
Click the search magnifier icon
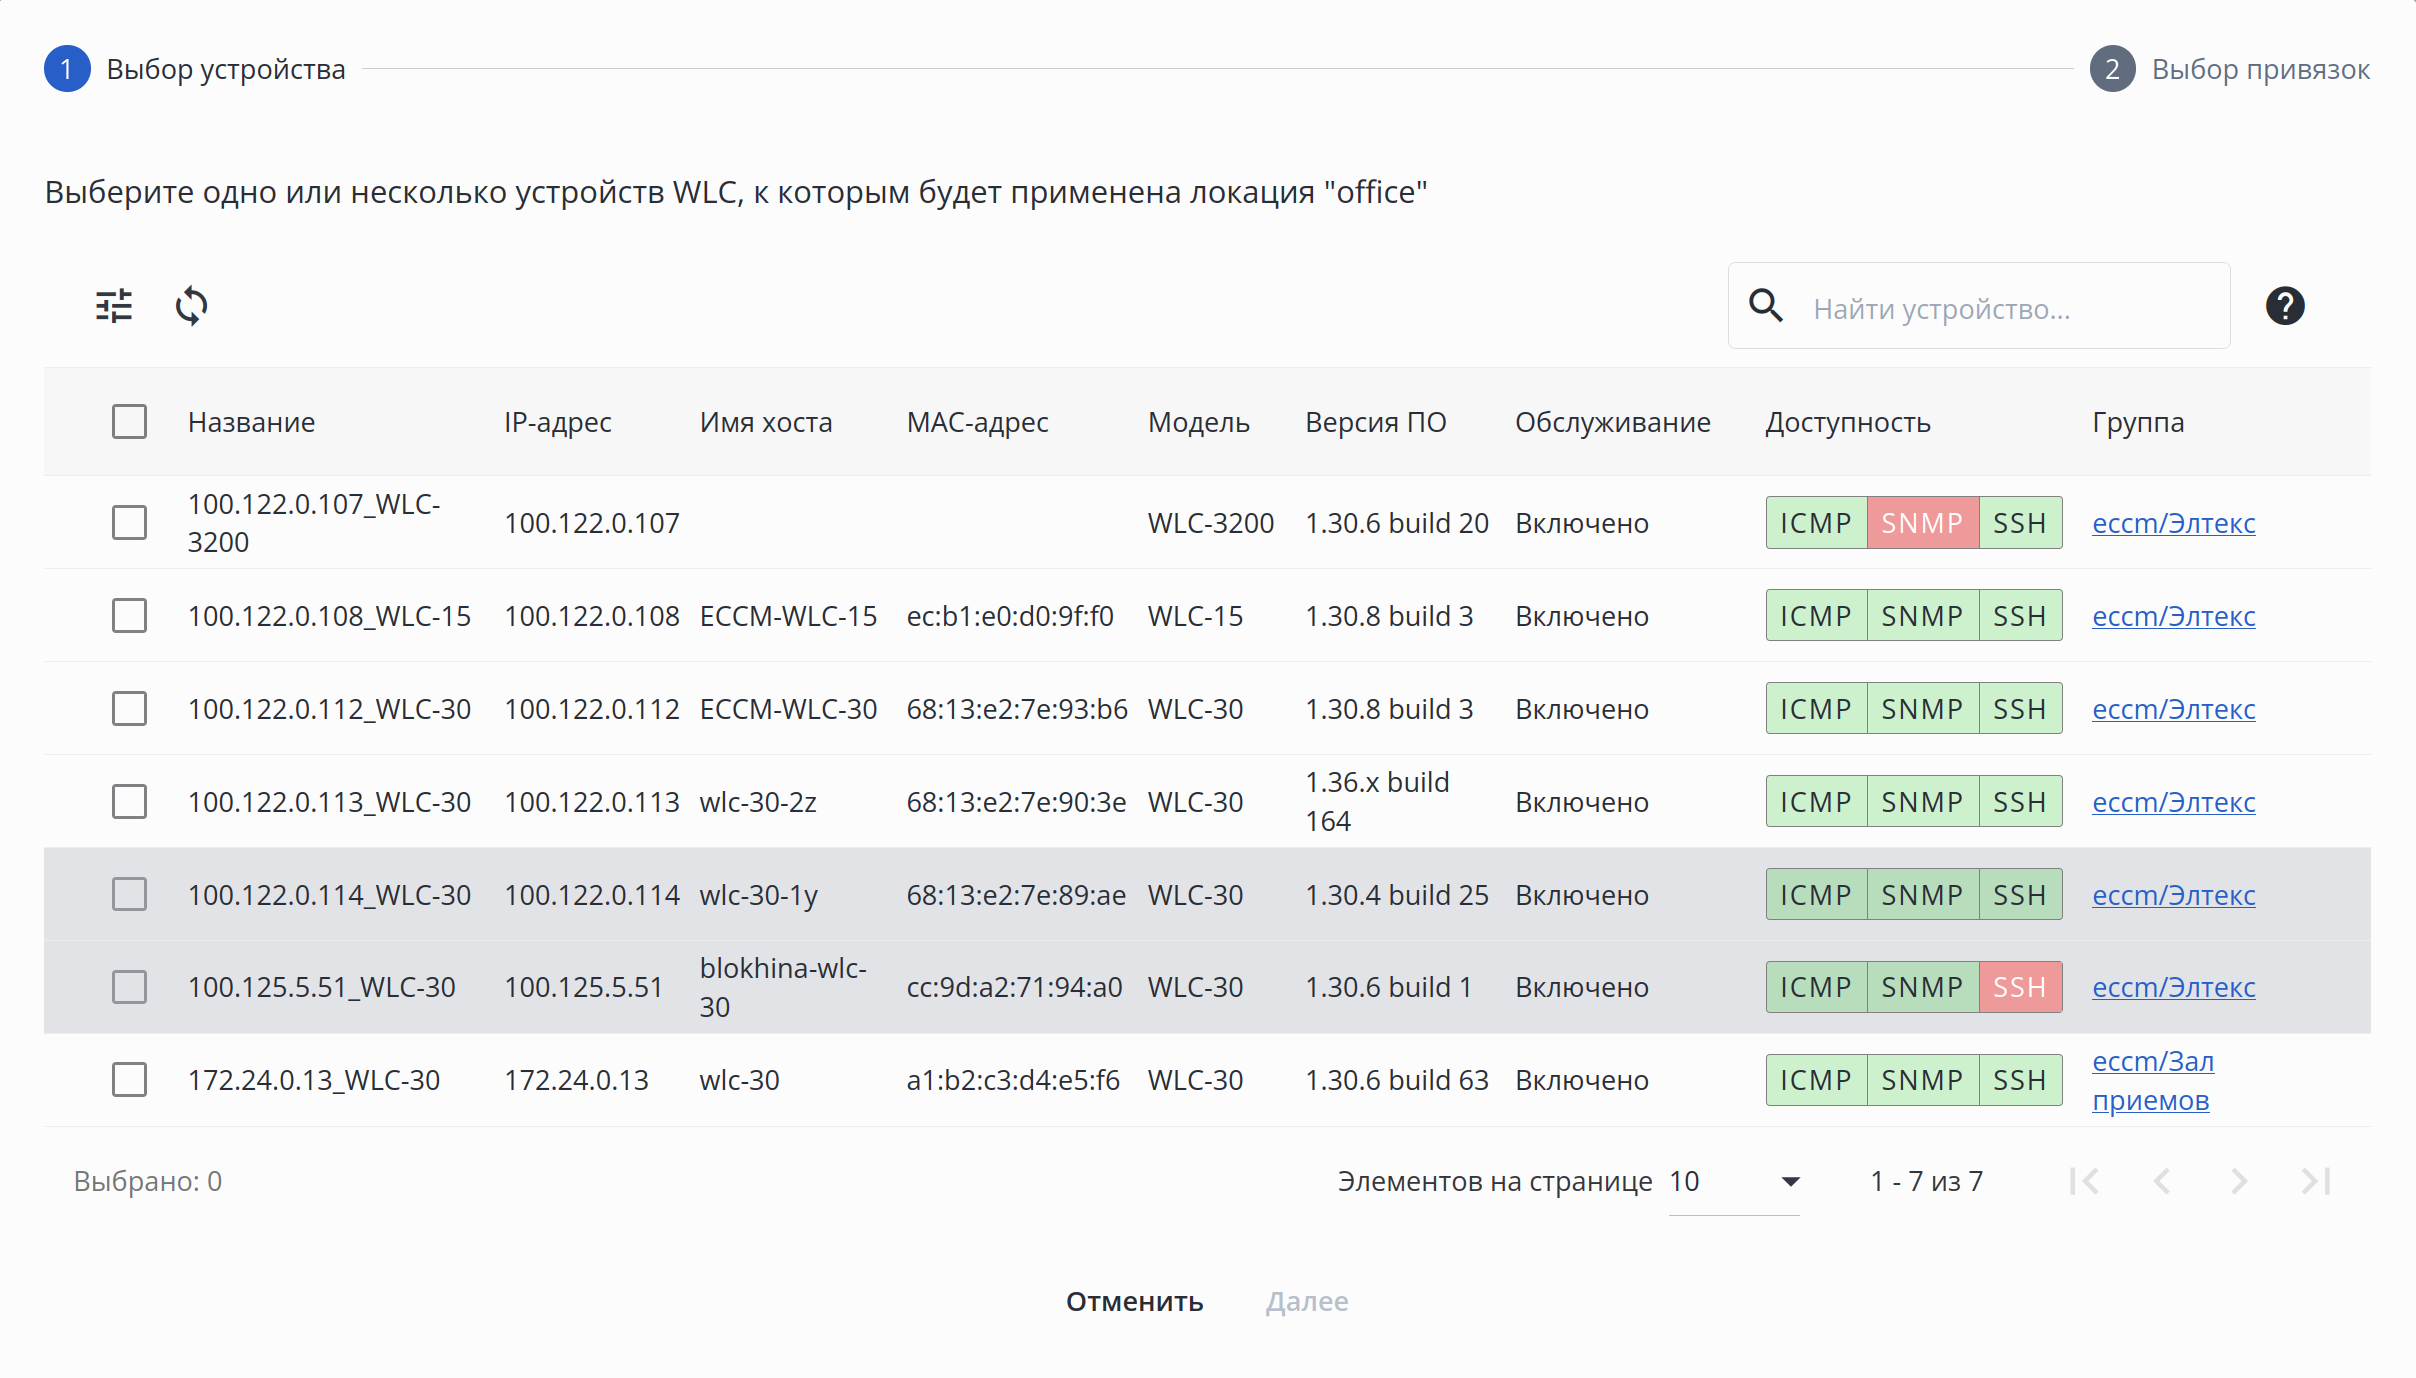[1766, 306]
